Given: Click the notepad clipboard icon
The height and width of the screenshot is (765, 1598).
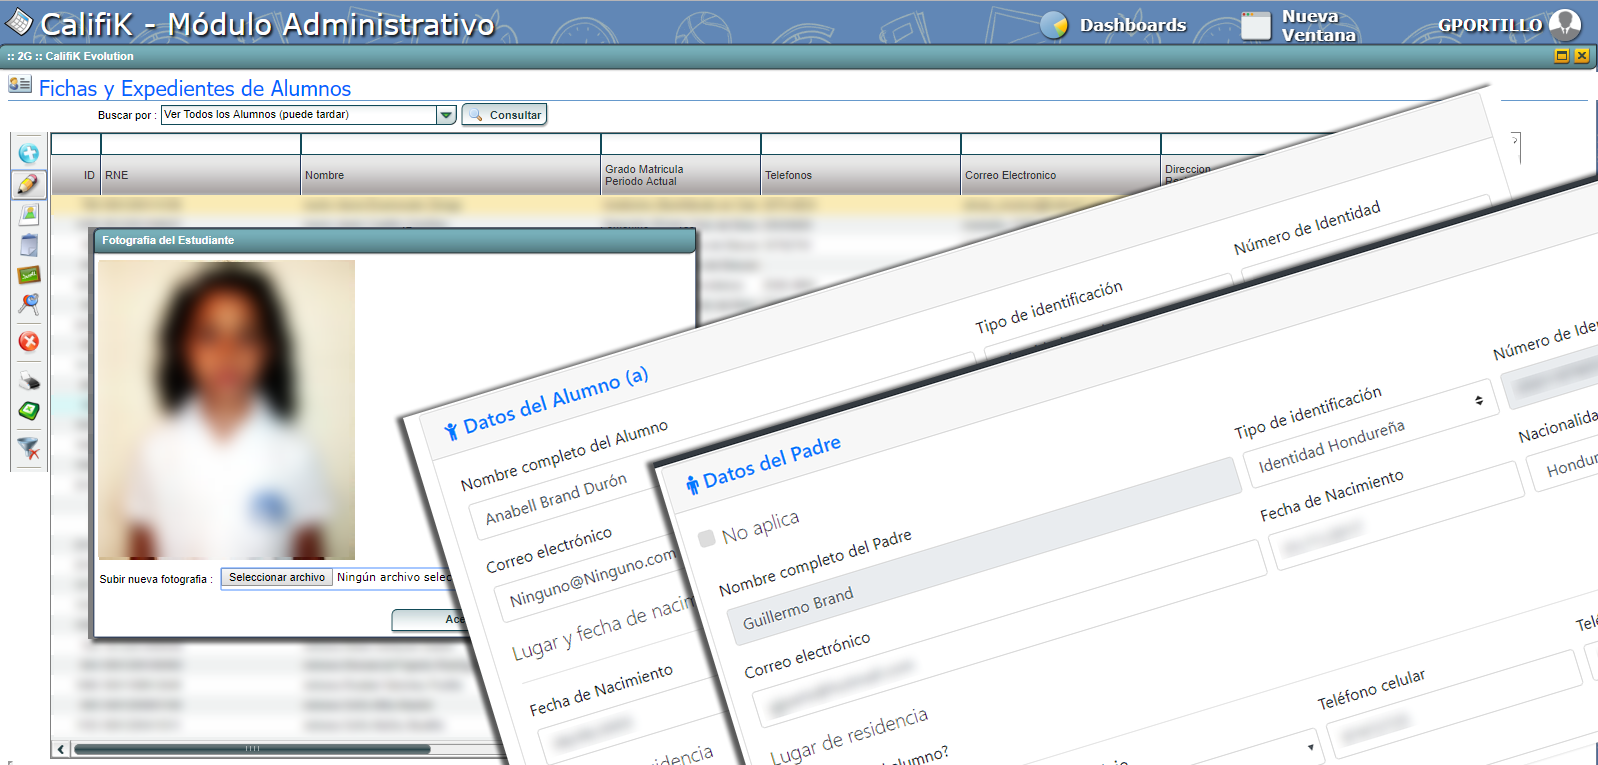Looking at the screenshot, I should click(x=29, y=245).
